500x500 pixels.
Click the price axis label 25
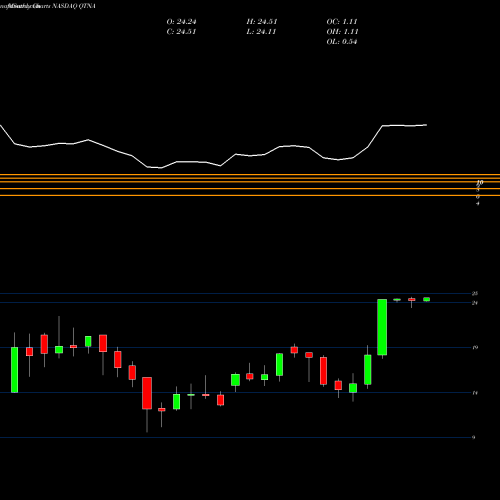[475, 294]
